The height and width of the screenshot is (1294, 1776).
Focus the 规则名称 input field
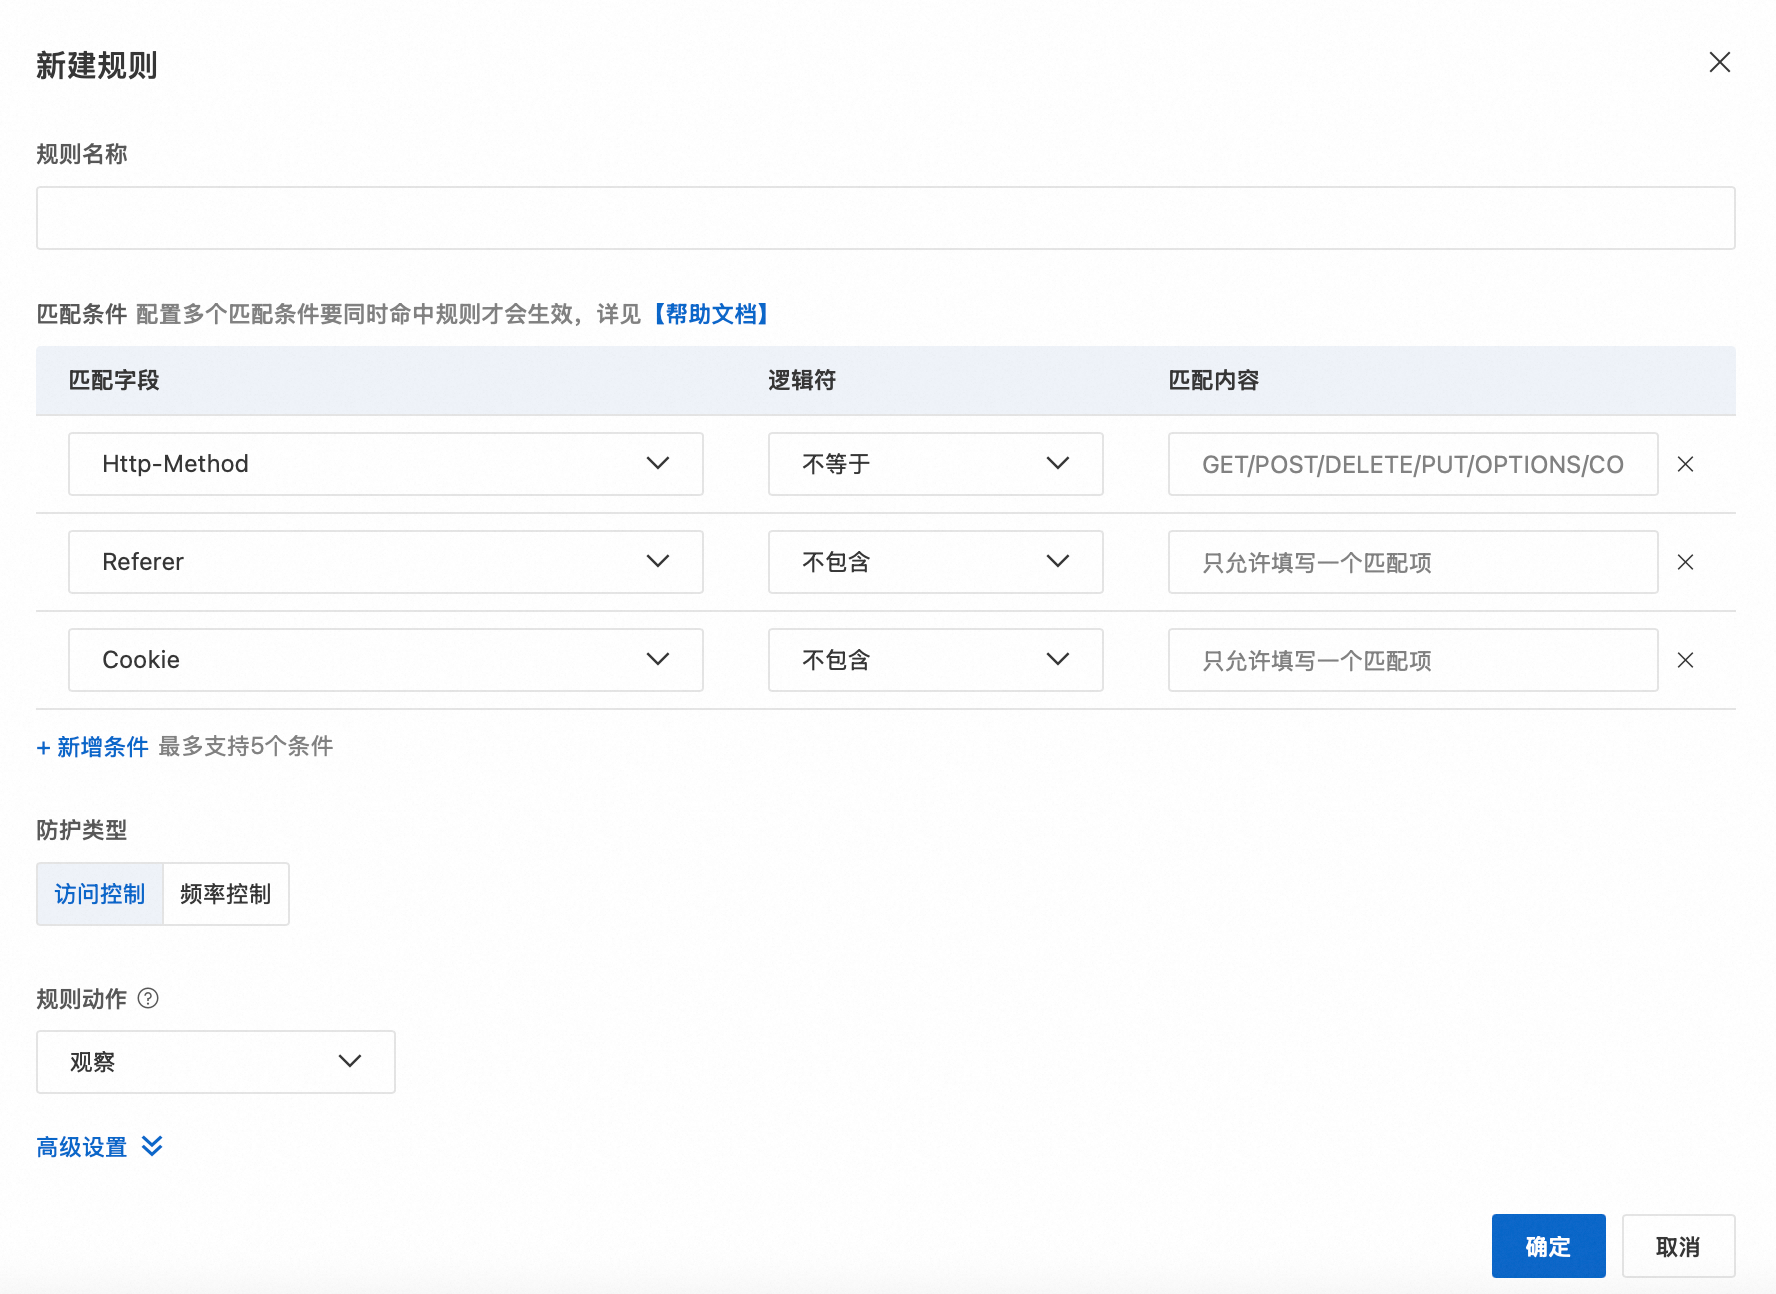pyautogui.click(x=885, y=218)
